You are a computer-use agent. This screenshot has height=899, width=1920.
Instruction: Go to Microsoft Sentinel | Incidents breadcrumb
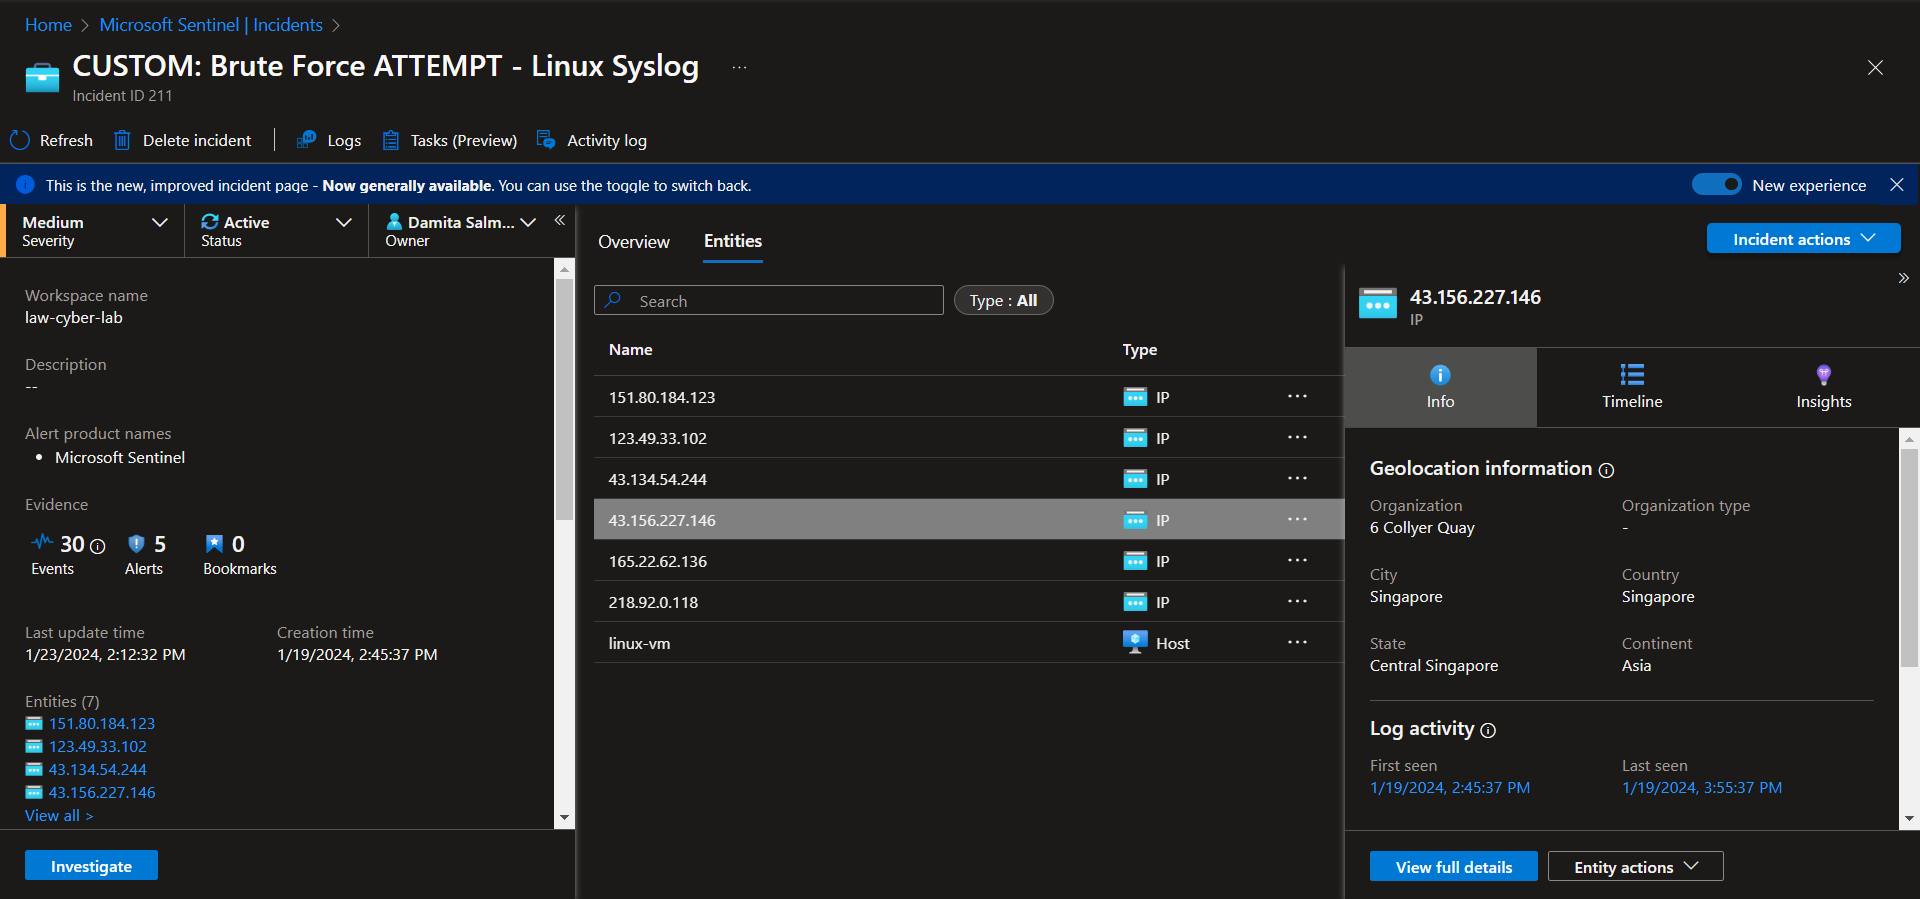click(211, 25)
